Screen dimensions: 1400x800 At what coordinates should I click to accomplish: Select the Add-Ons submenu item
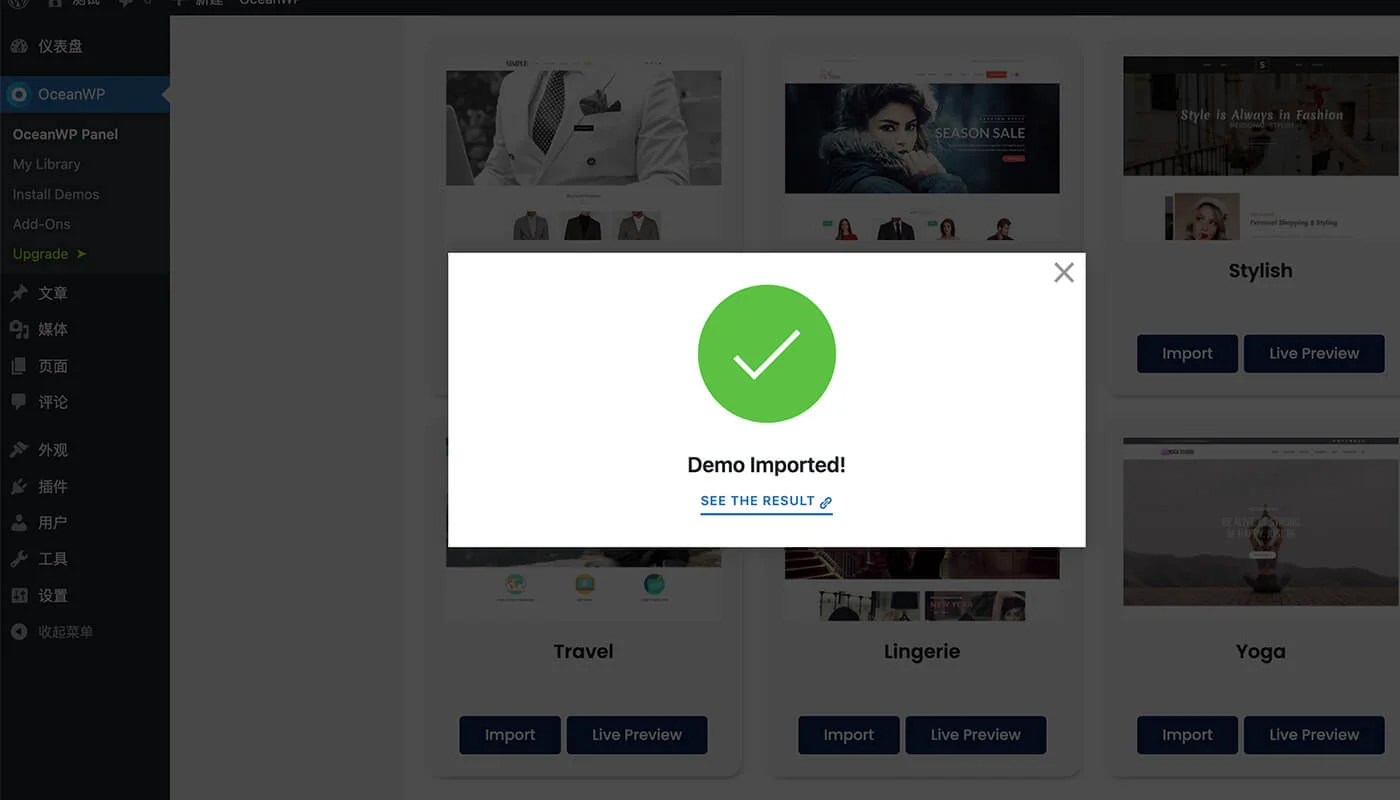(x=41, y=224)
